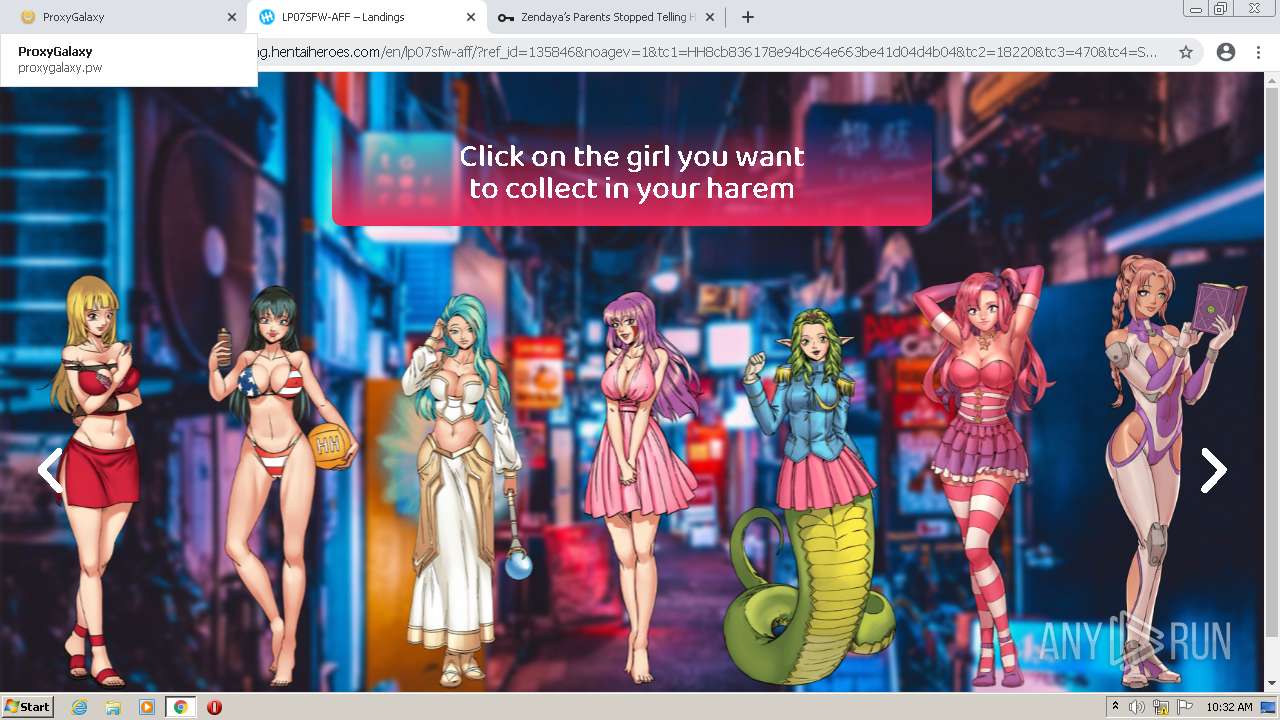The height and width of the screenshot is (720, 1280).
Task: Close the Zendaya's Parents tab
Action: pos(710,17)
